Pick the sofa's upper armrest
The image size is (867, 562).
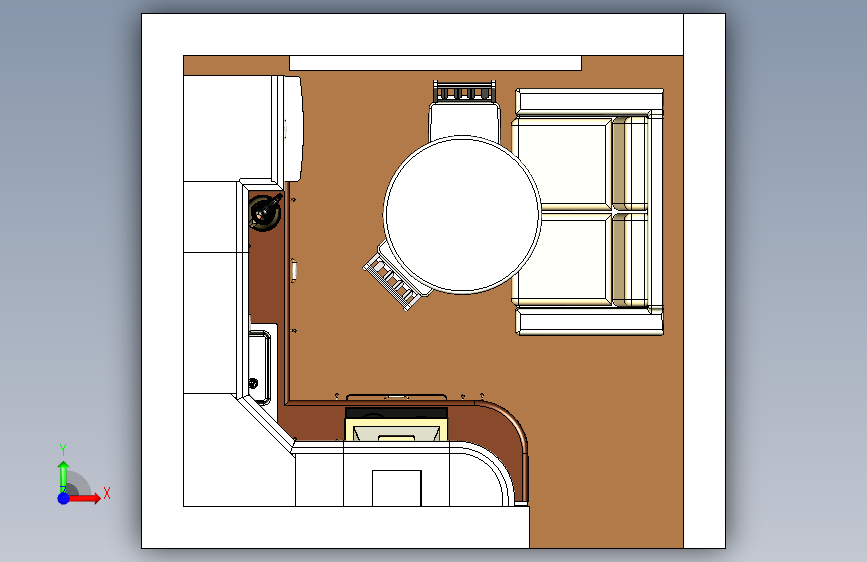[589, 102]
